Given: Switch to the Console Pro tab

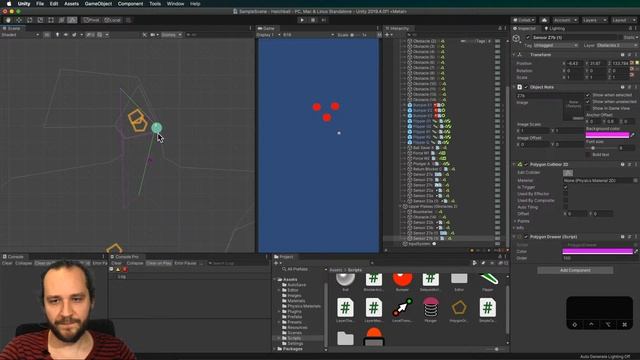Looking at the screenshot, I should (126, 257).
